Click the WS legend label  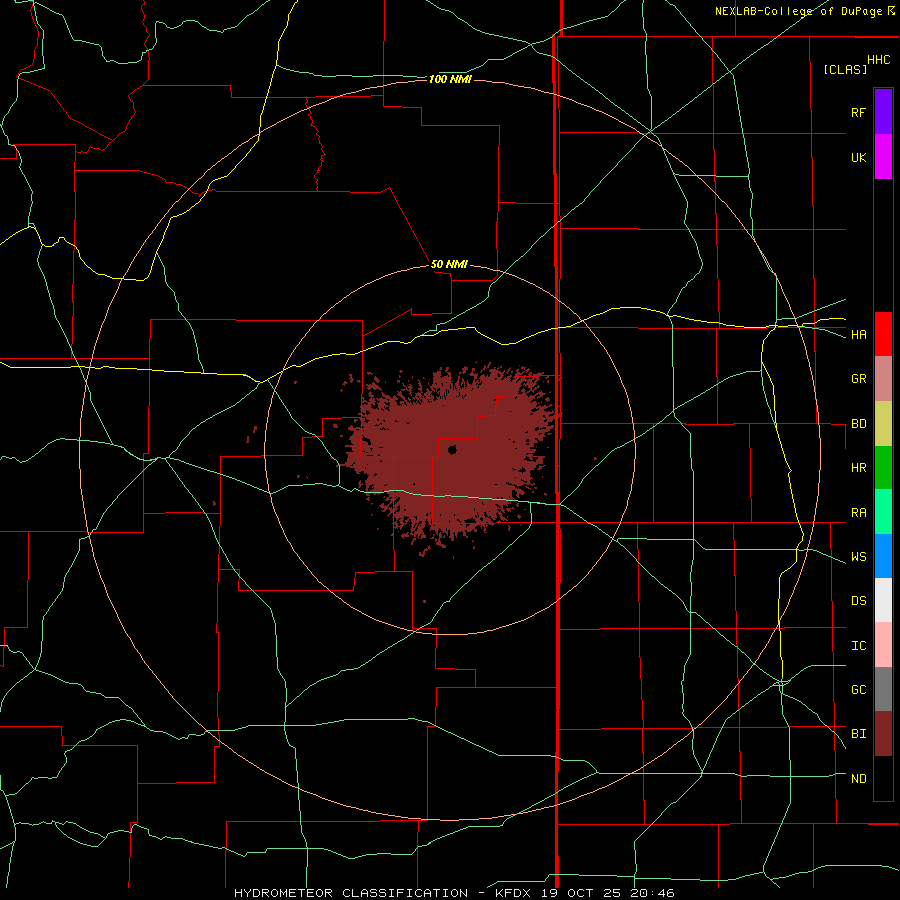(858, 557)
